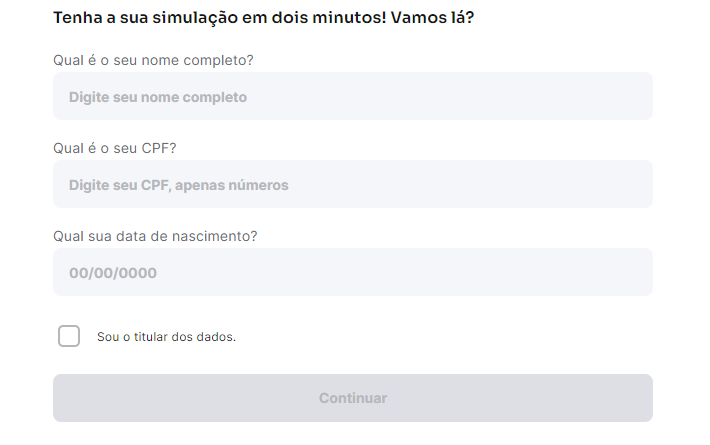The image size is (710, 445).
Task: Click the 'Qual é o seu CPF?' label
Action: (115, 148)
